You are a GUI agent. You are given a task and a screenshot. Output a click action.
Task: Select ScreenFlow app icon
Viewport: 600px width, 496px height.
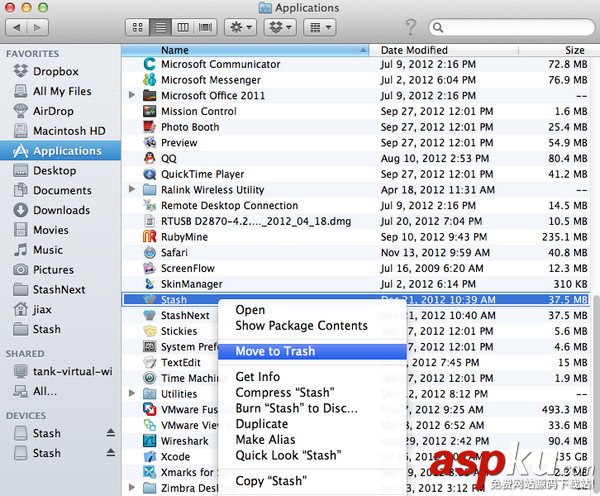[x=149, y=268]
